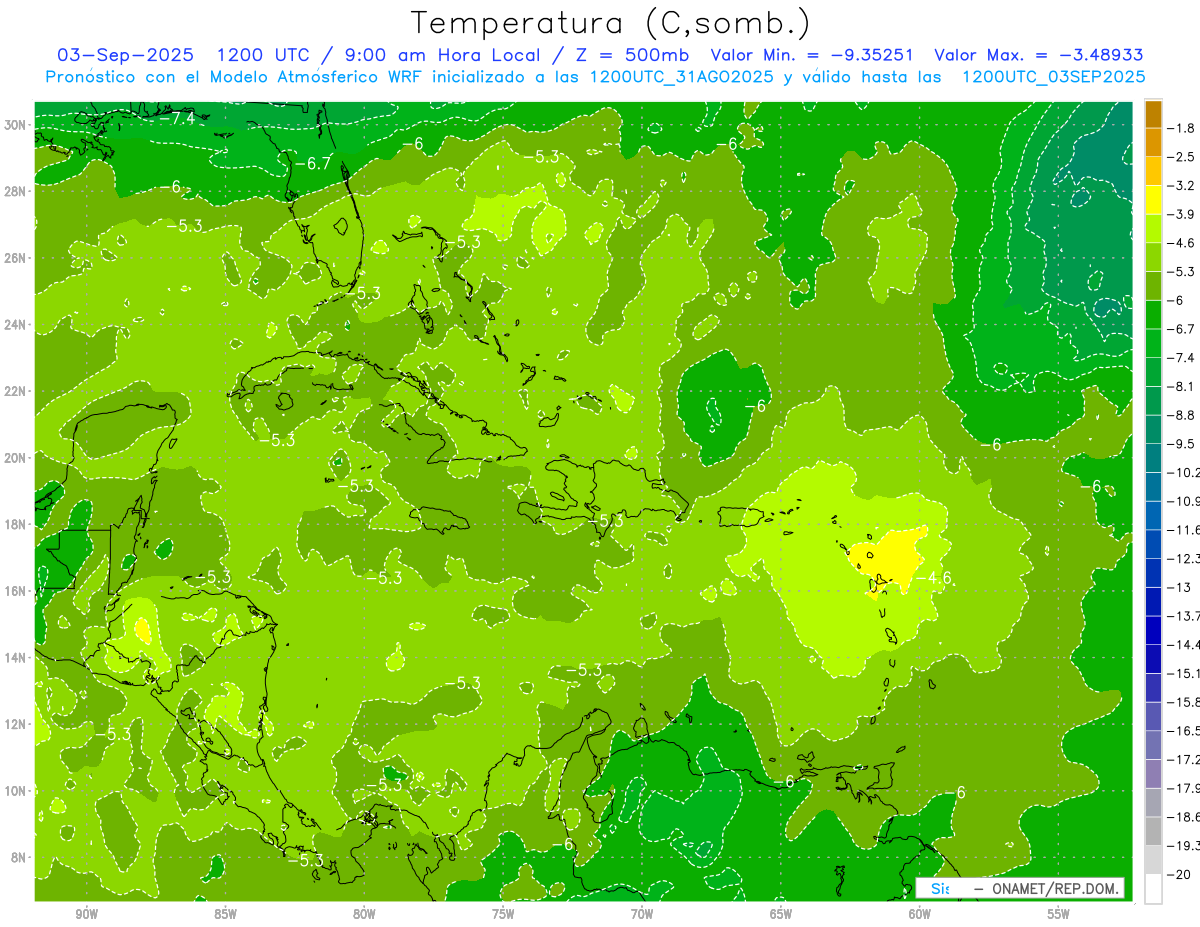1200x927 pixels.
Task: Click the '30N' latitude axis label
Action: pos(15,125)
